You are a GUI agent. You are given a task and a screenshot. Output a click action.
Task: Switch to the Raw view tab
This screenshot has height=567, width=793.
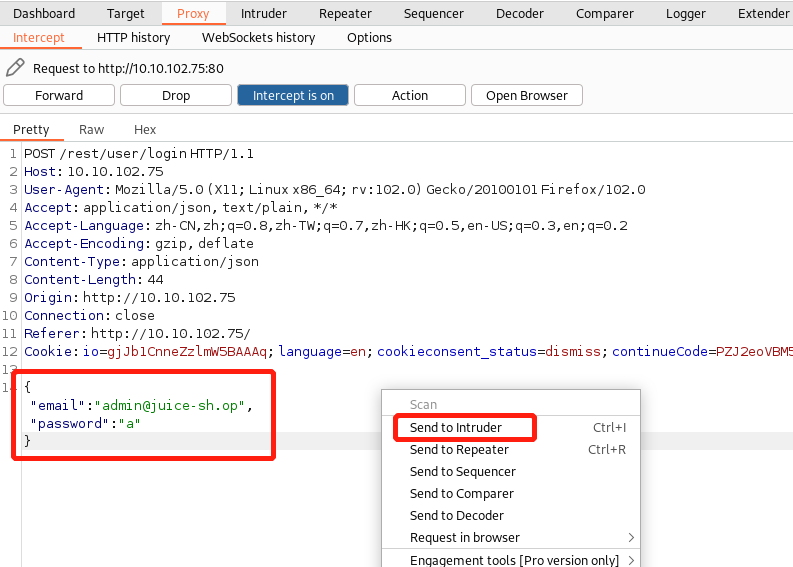tap(91, 129)
